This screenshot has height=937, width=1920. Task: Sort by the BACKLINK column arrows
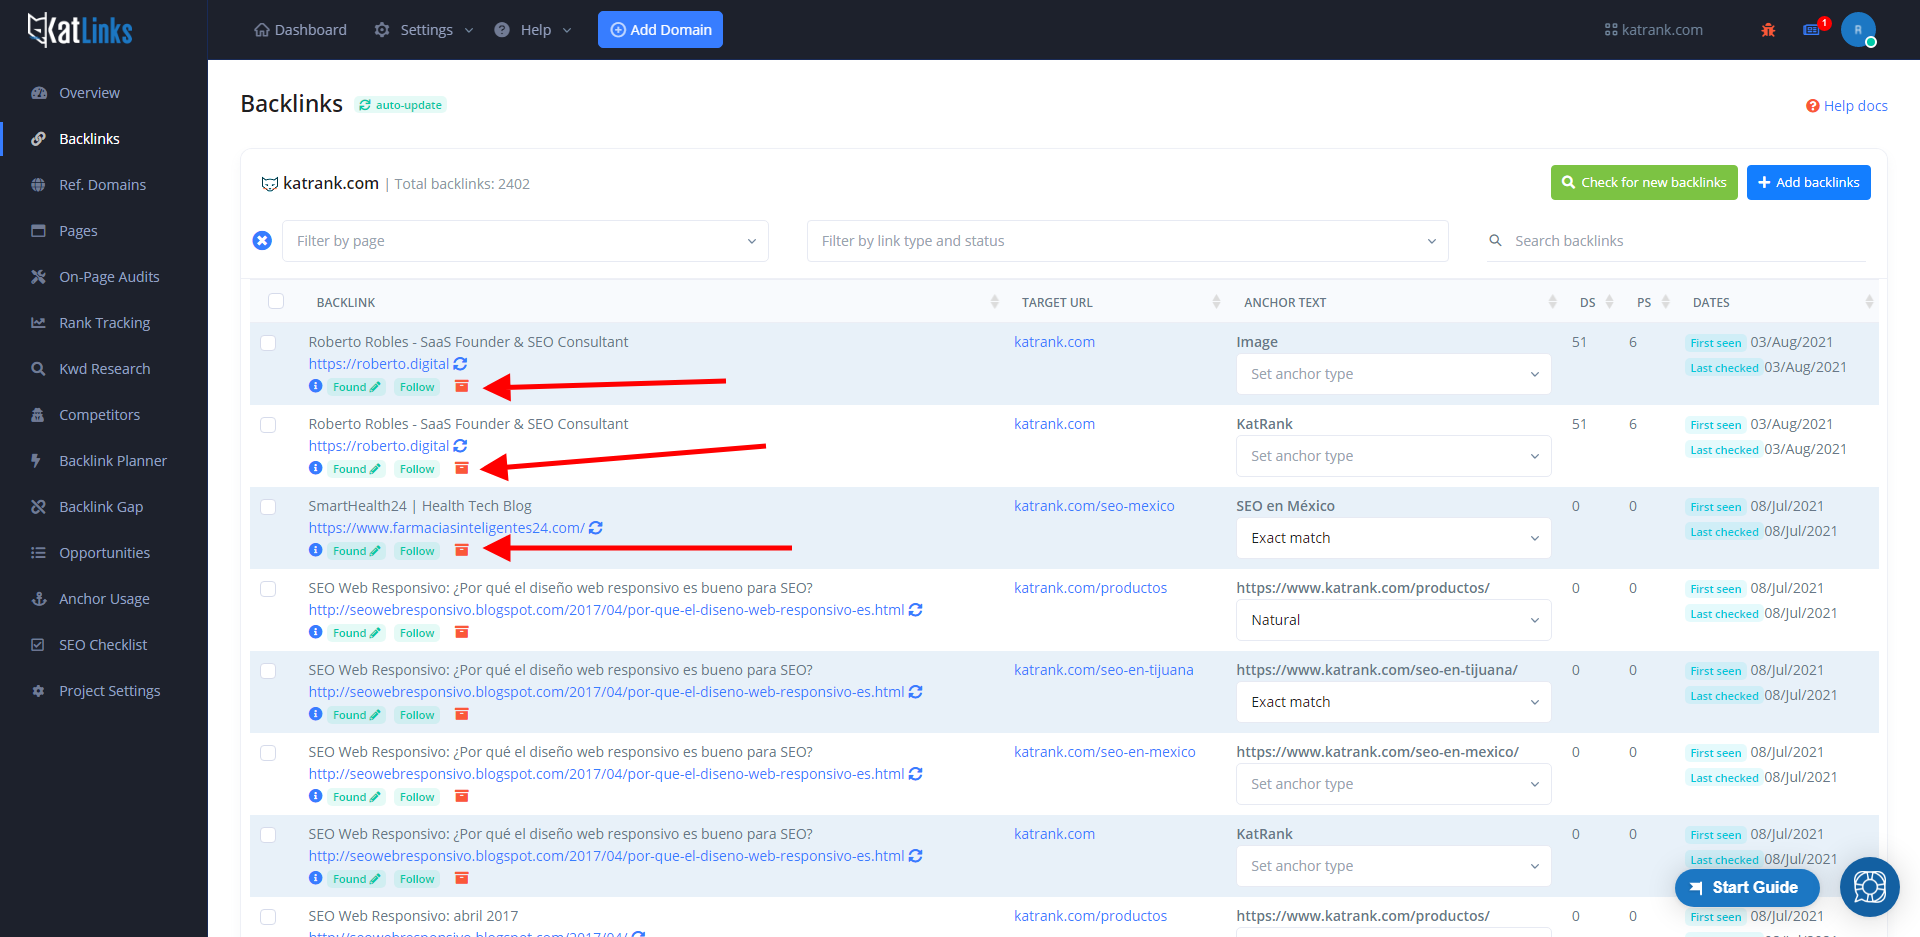pyautogui.click(x=995, y=302)
